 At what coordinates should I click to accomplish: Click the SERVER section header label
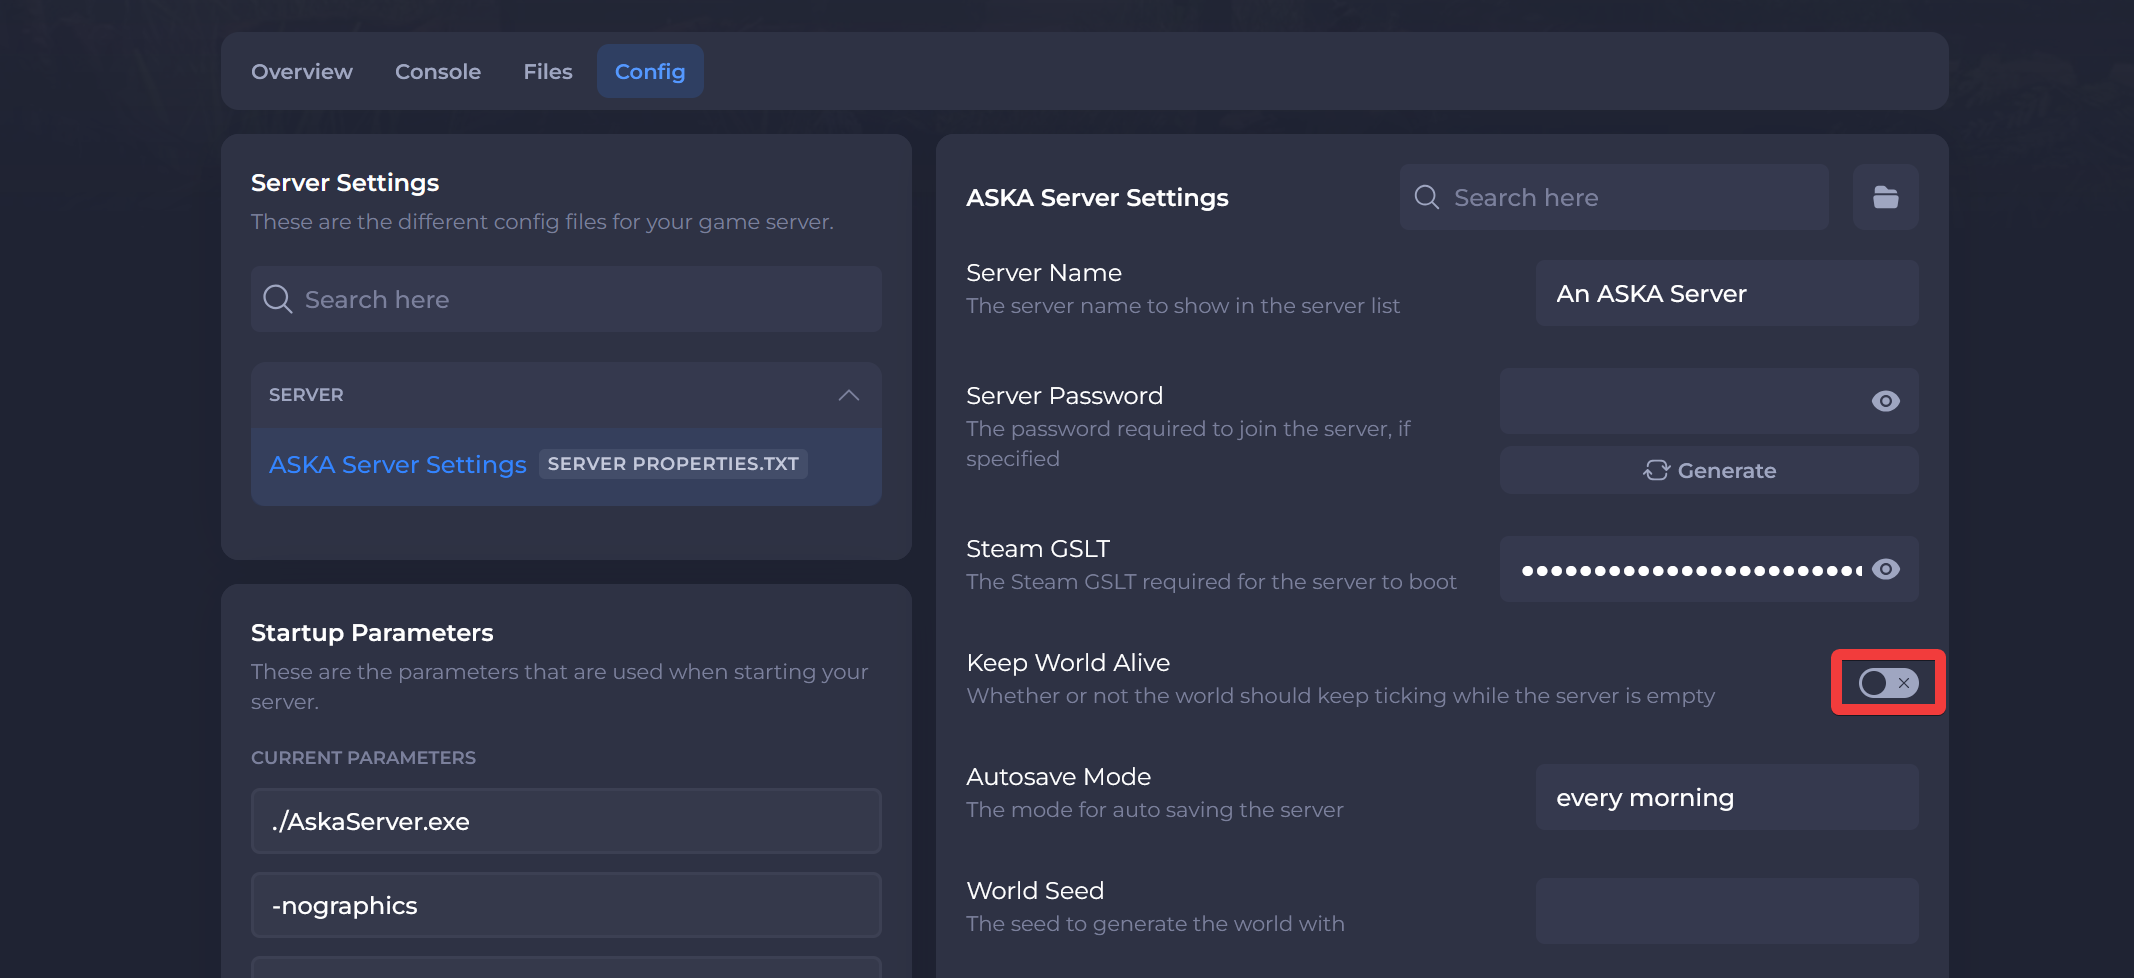pos(306,395)
